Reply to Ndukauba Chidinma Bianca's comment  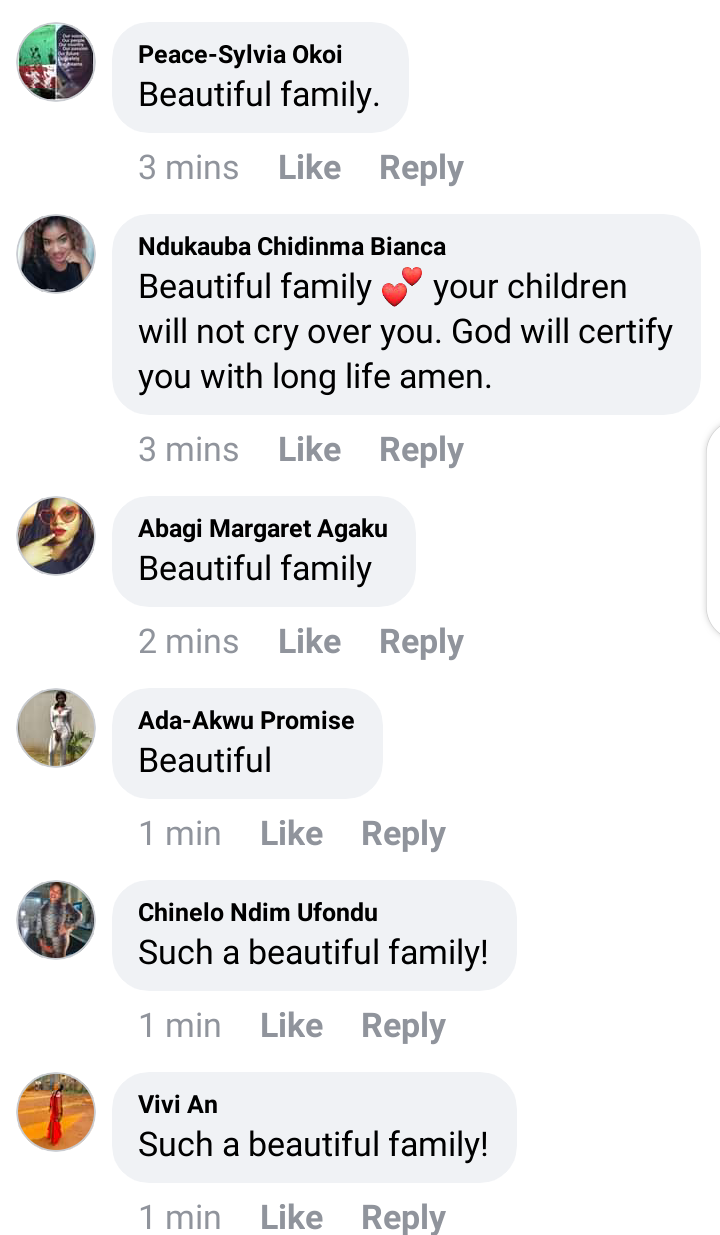[x=421, y=450]
